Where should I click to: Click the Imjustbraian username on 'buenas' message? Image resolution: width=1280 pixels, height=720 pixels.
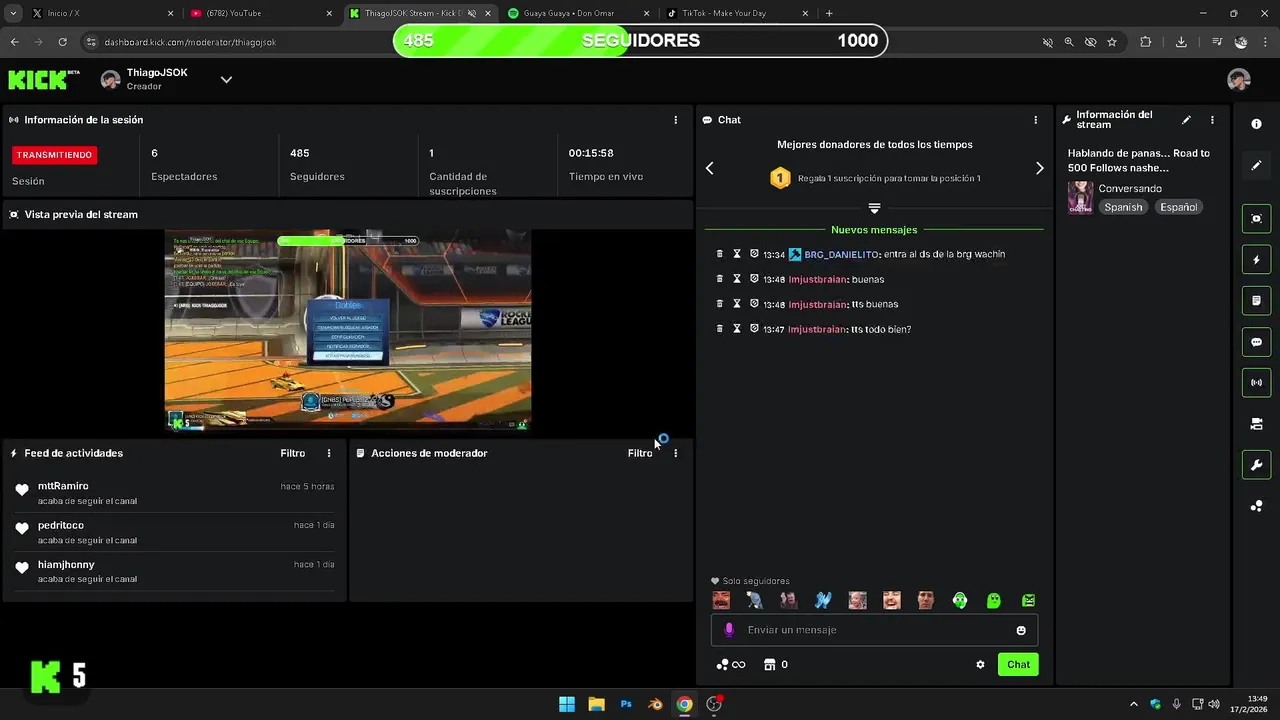click(x=817, y=279)
